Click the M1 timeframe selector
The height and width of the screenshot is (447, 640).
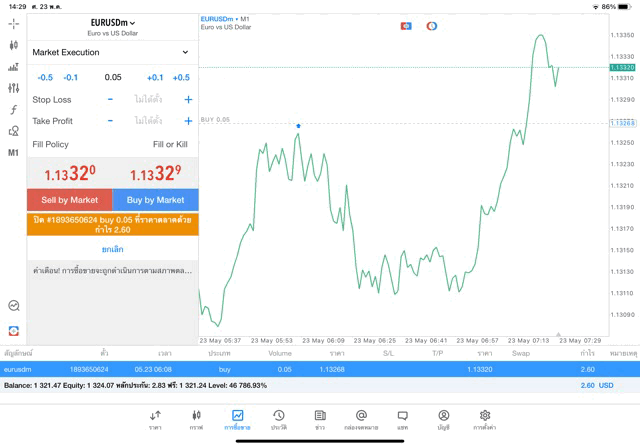(x=13, y=153)
